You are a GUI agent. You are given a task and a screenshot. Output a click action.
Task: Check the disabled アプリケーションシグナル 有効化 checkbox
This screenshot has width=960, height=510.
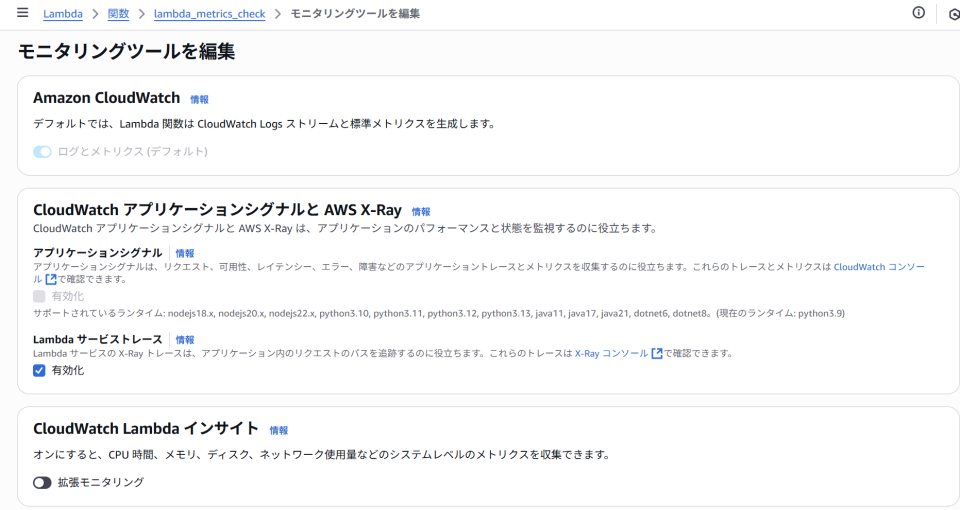point(39,296)
